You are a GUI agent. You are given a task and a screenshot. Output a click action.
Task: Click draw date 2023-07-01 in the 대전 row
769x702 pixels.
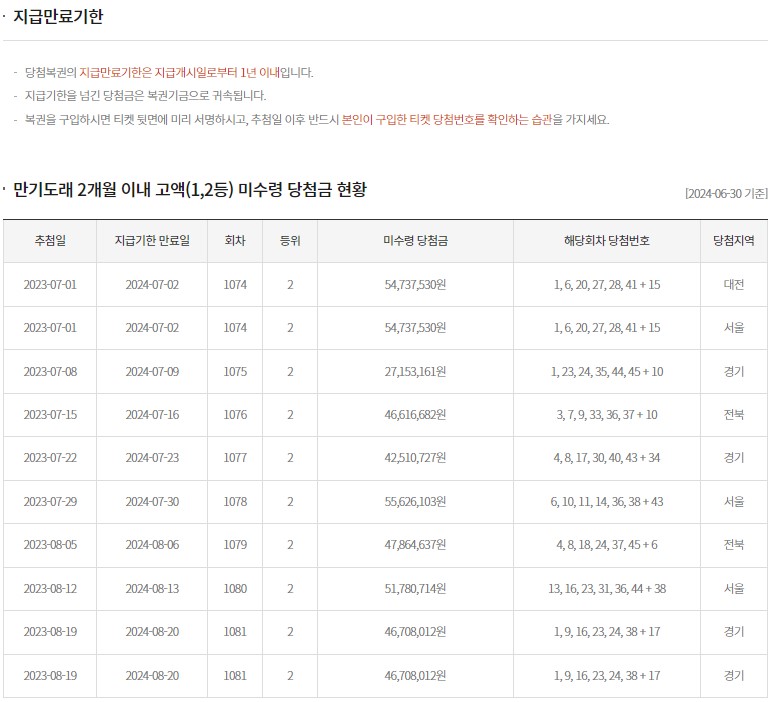click(50, 285)
